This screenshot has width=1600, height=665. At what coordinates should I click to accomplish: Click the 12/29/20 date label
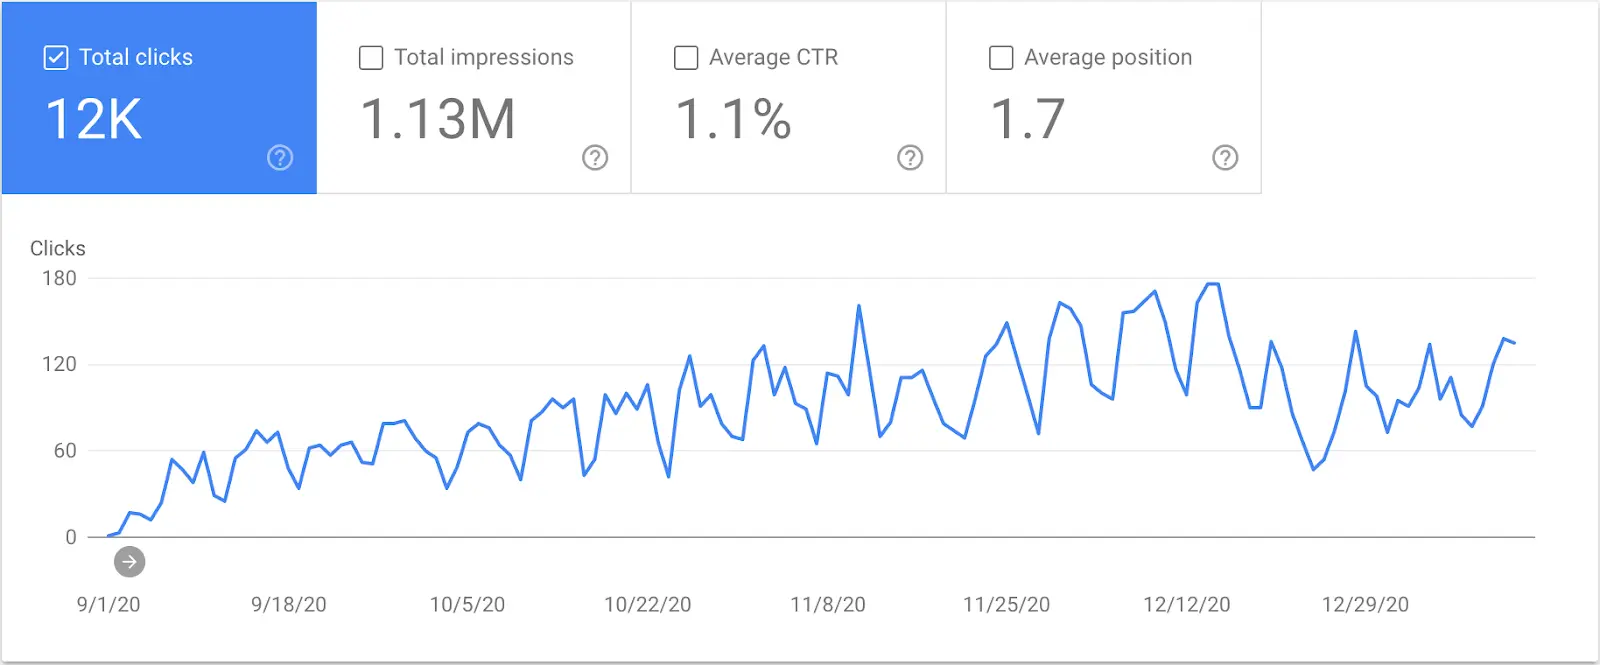(x=1365, y=604)
